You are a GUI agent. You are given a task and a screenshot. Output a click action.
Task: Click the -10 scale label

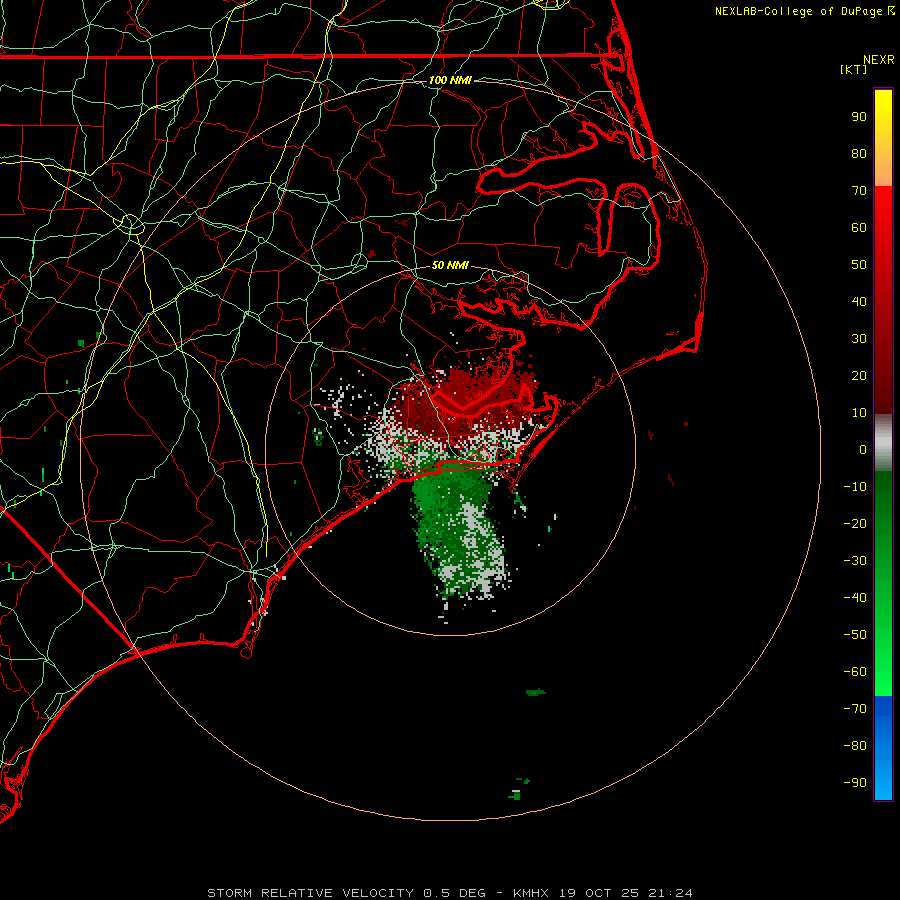[855, 487]
